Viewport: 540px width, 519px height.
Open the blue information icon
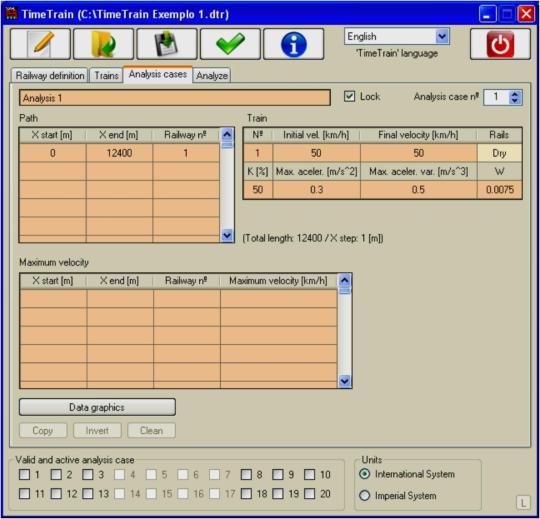(294, 44)
